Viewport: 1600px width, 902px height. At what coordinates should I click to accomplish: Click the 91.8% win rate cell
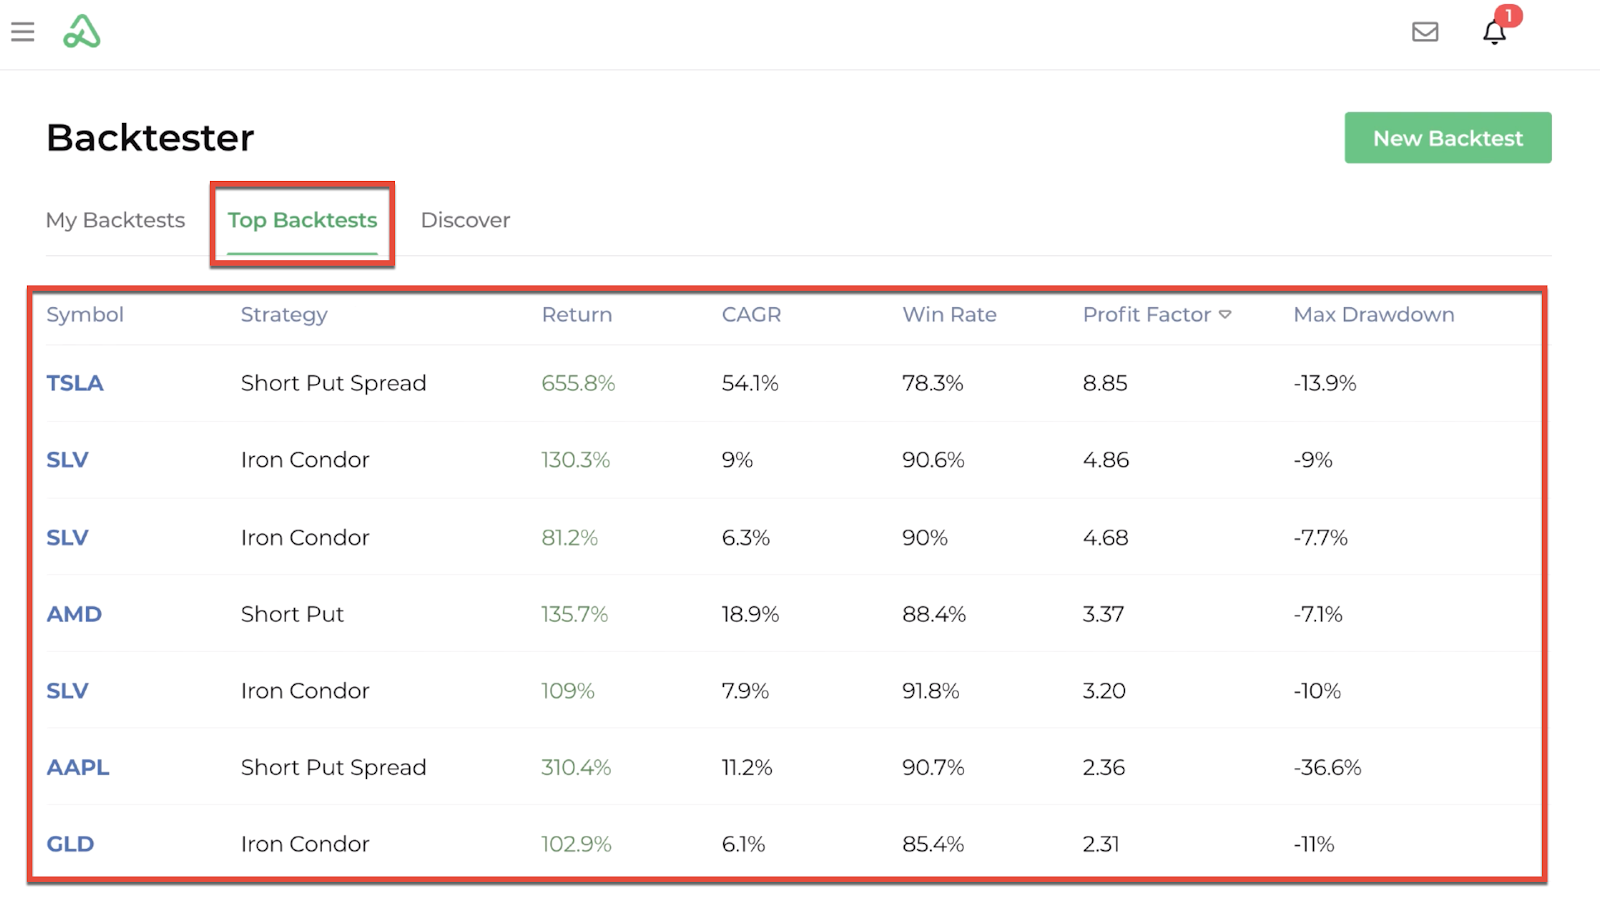[x=930, y=691]
